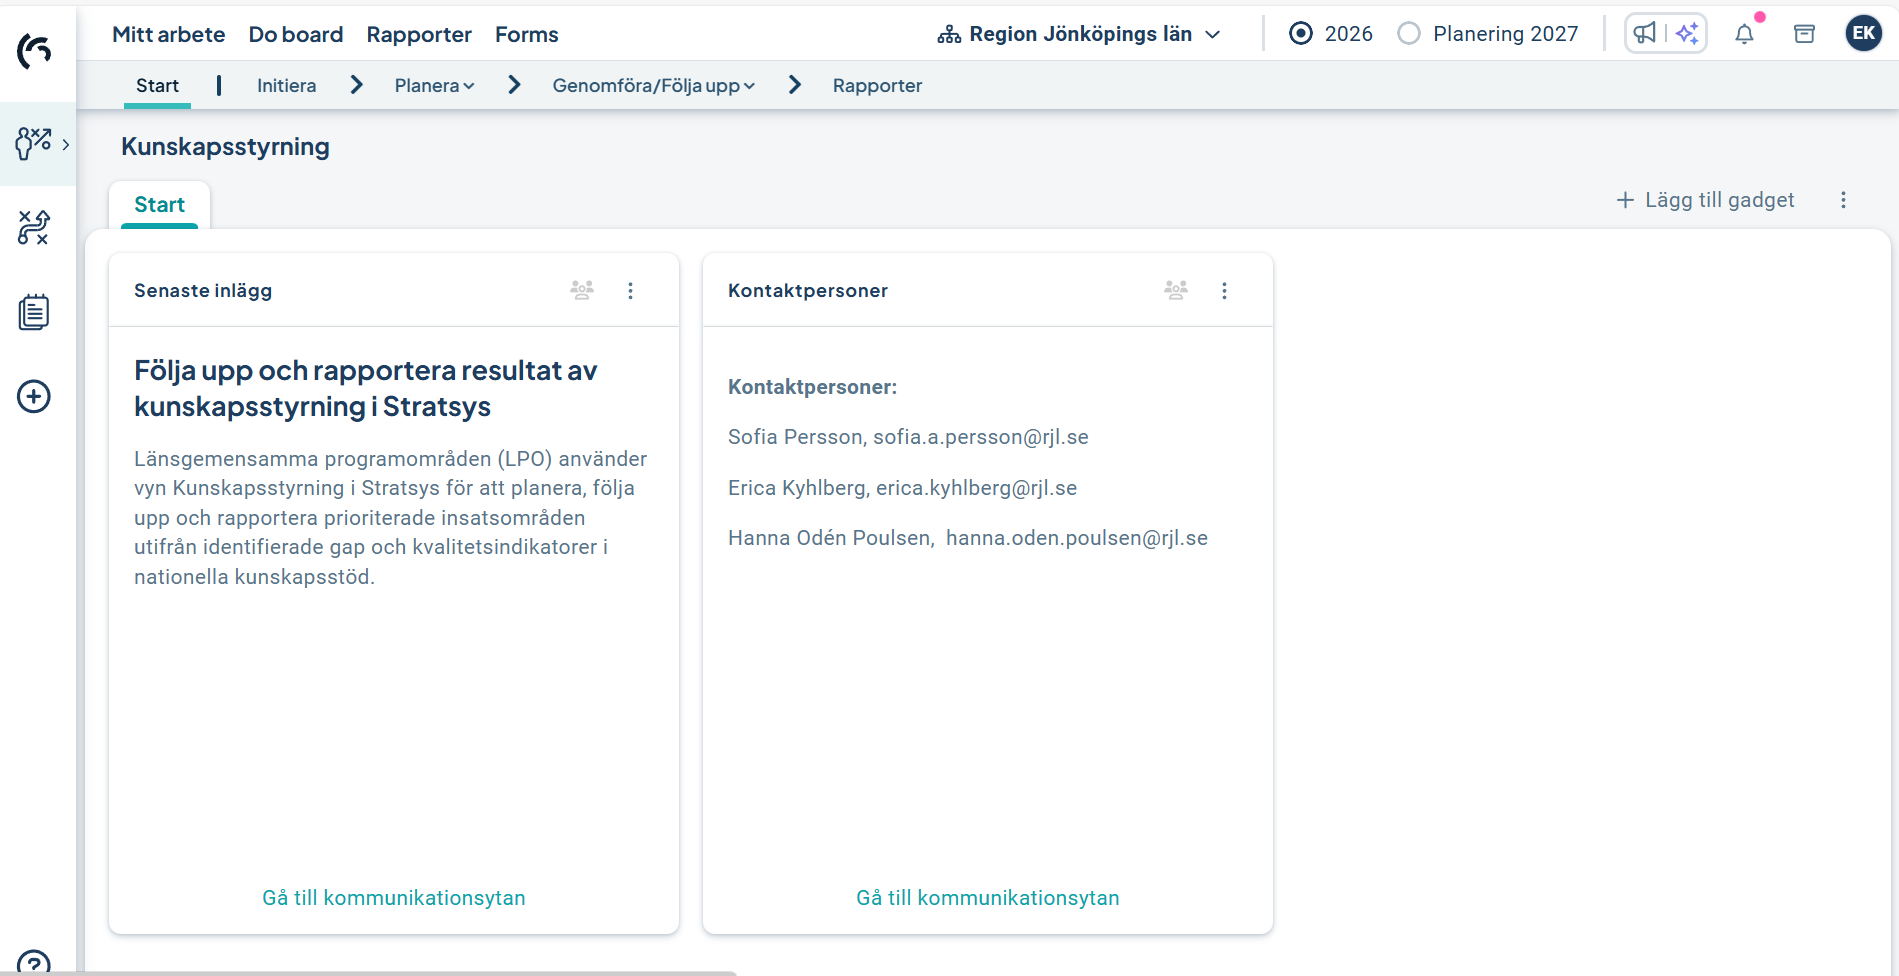
Task: Open Gå till kommunikationsytan under Senaste inlägg
Action: coord(393,897)
